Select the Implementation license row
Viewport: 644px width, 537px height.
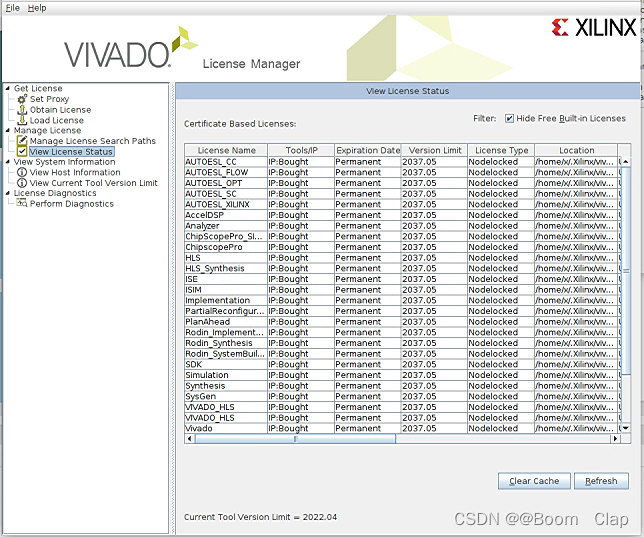click(x=401, y=300)
